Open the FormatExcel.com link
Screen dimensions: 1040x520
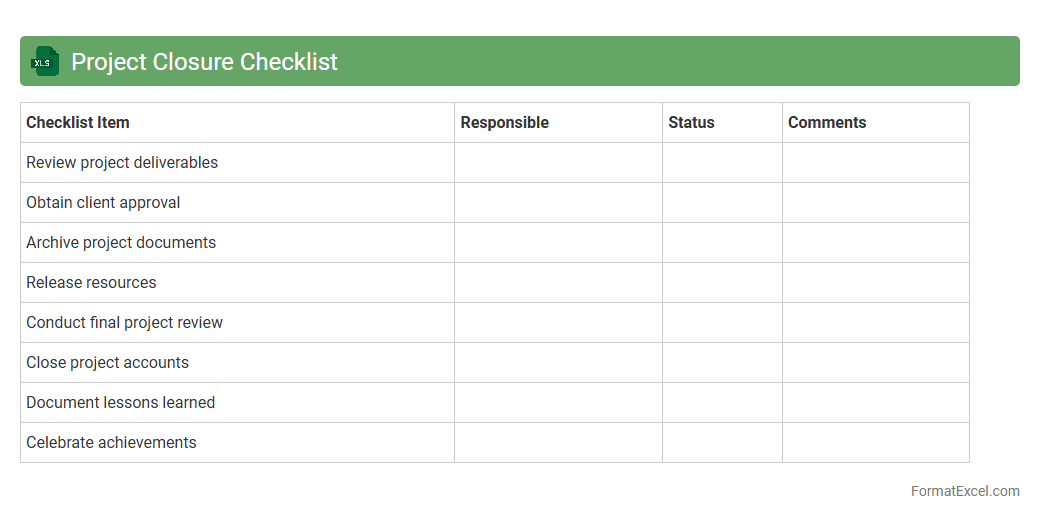pos(965,491)
